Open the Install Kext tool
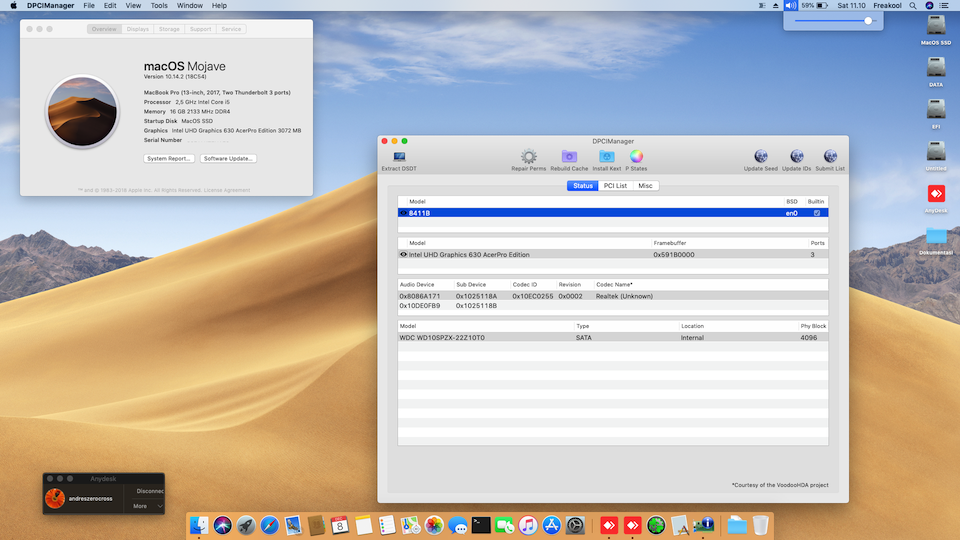The height and width of the screenshot is (540, 960). coord(606,157)
